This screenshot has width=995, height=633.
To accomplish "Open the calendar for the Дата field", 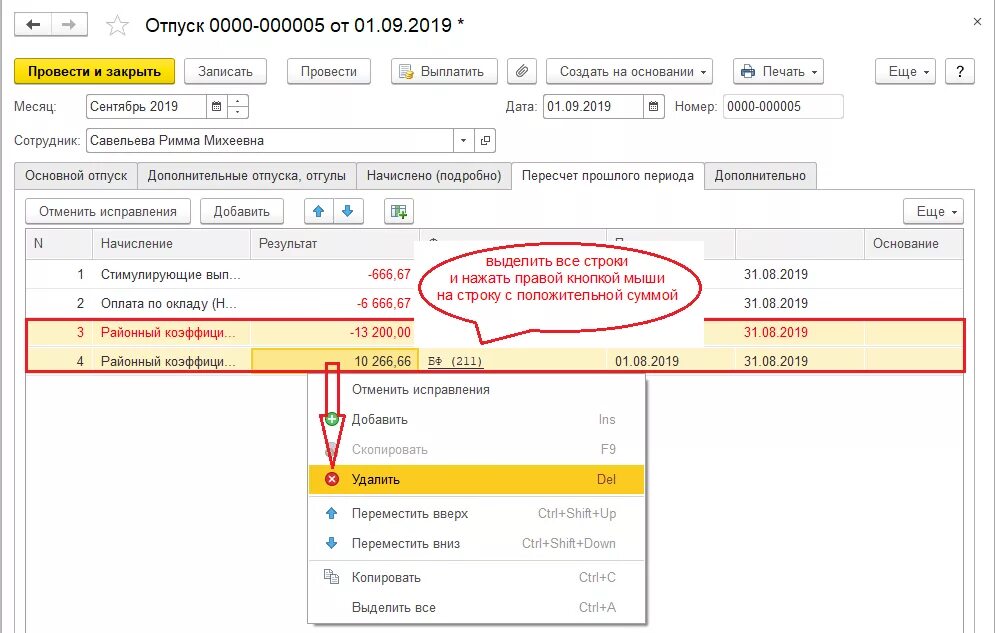I will 654,107.
